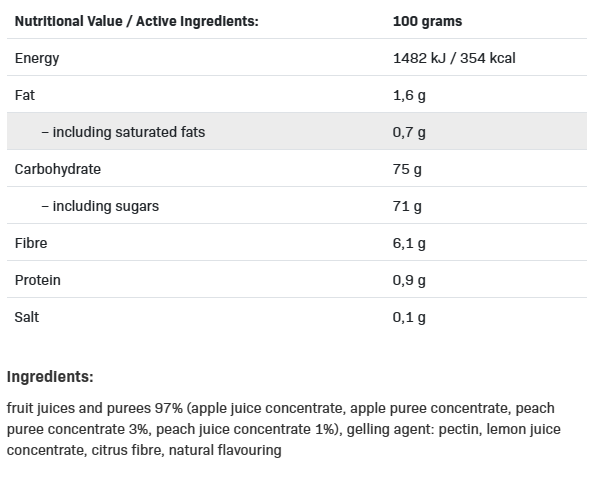Select the Energy row label
Image resolution: width=600 pixels, height=478 pixels.
(37, 58)
